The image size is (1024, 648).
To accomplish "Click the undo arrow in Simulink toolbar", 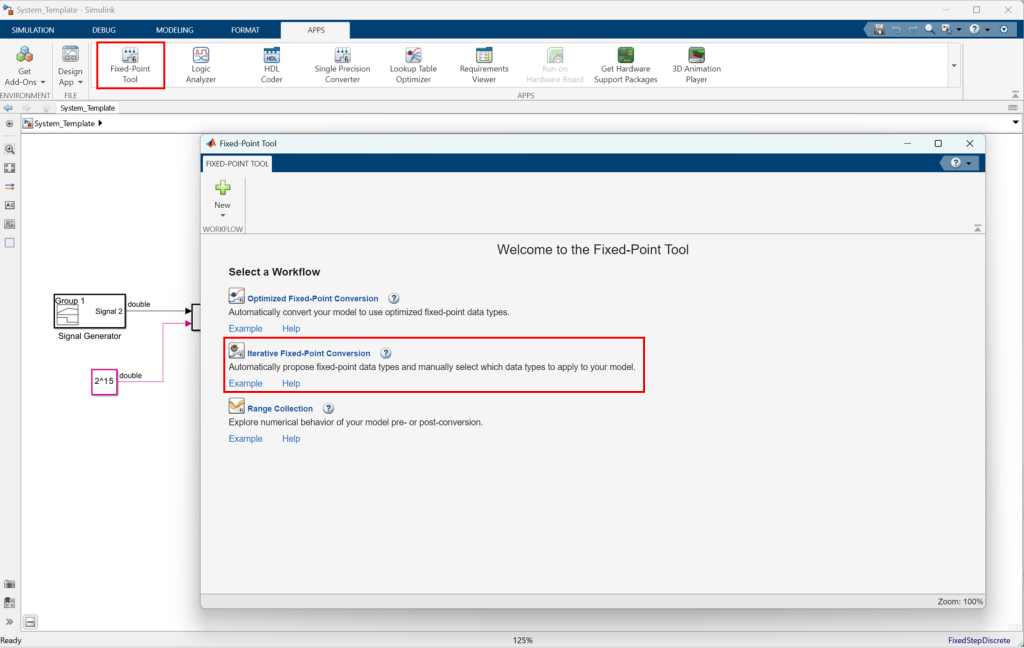I will coord(896,29).
